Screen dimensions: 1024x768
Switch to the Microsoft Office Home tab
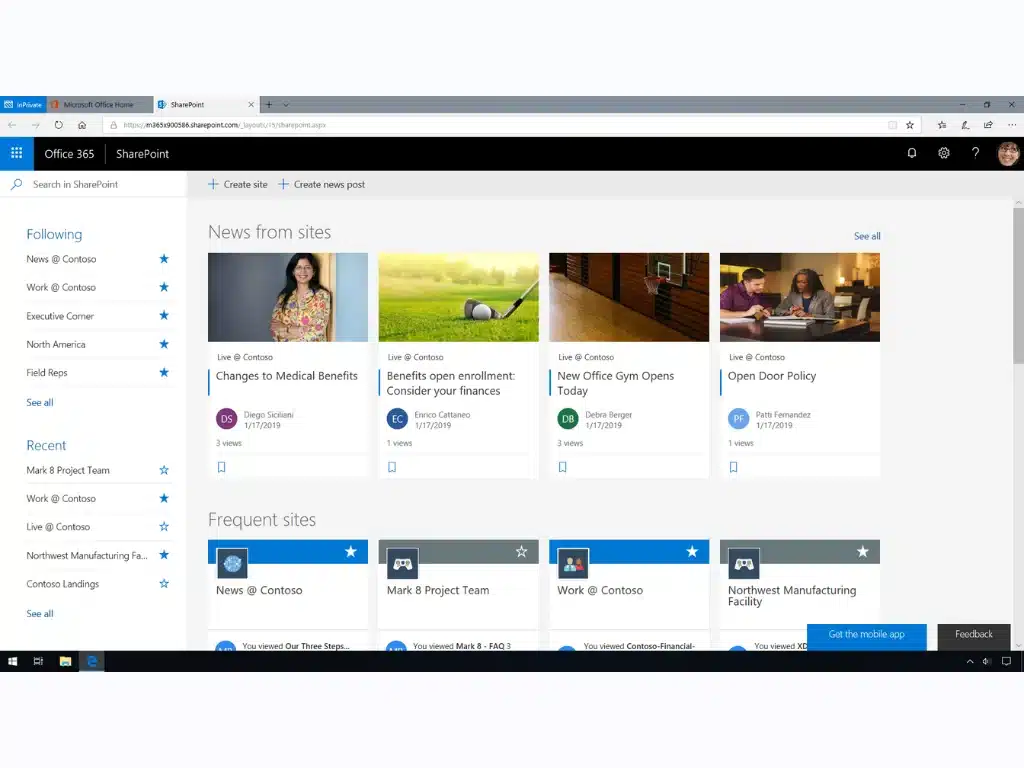[x=99, y=104]
